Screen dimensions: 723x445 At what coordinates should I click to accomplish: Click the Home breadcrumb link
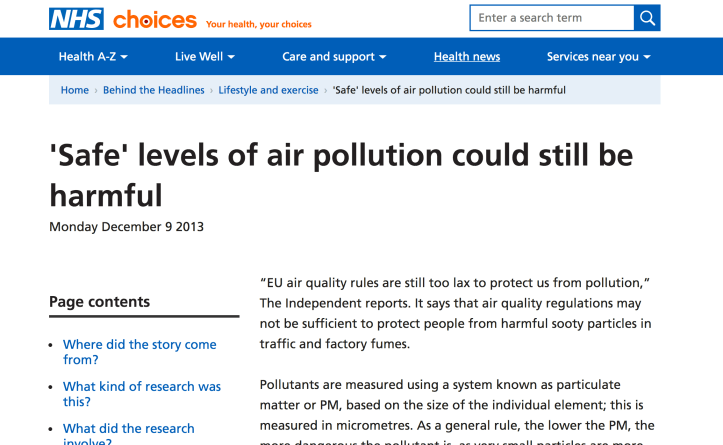[x=75, y=90]
